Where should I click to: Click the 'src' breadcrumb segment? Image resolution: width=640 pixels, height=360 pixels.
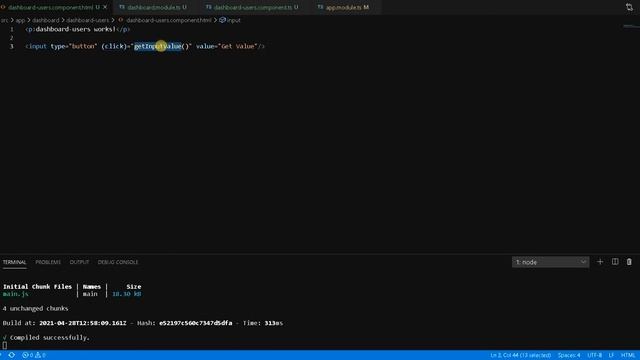pyautogui.click(x=4, y=20)
